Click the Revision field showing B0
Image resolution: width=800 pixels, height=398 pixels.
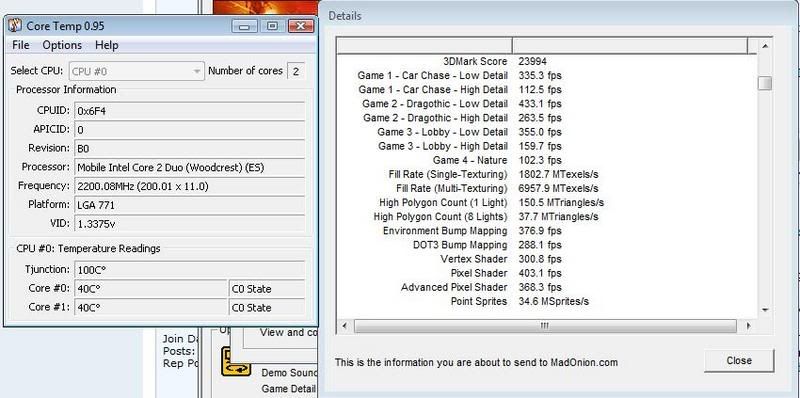point(190,148)
